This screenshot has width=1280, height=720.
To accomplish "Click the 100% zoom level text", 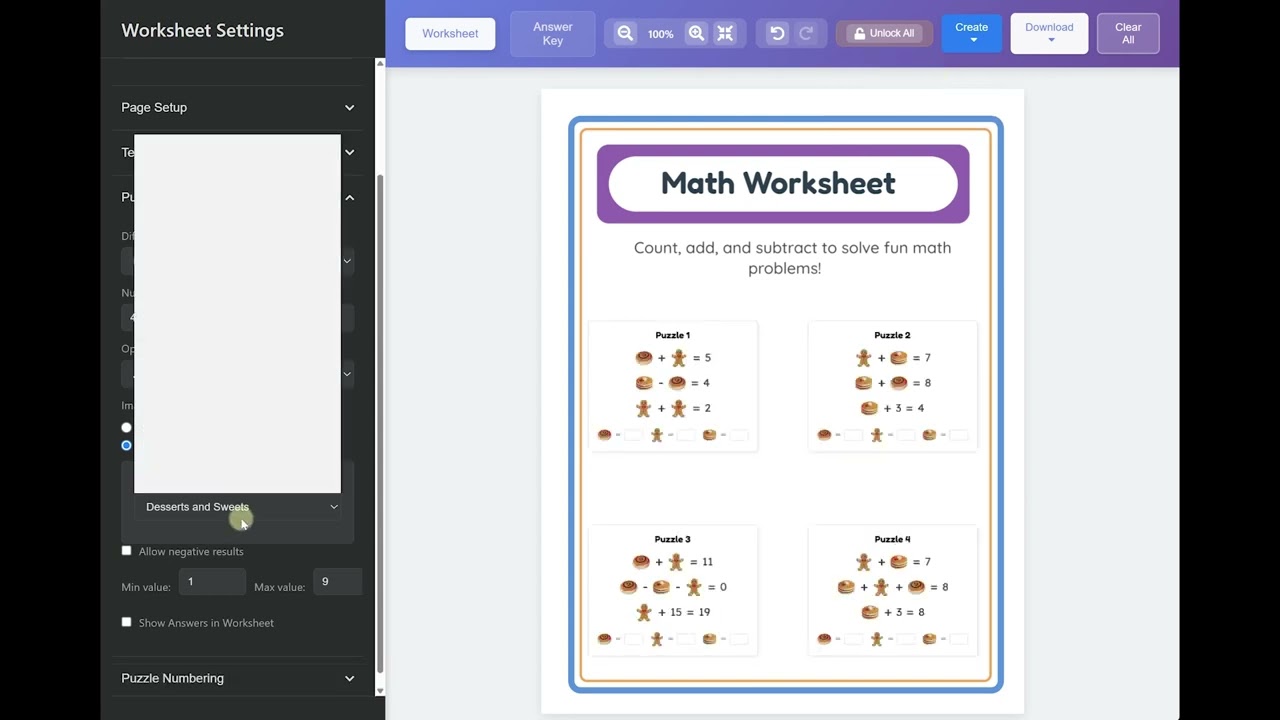I will point(660,34).
